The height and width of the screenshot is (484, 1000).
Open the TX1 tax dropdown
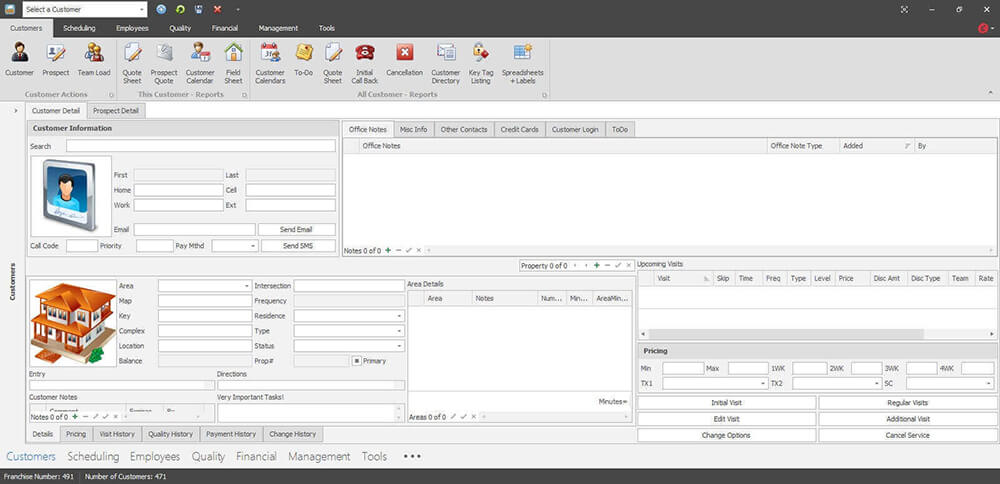point(763,384)
